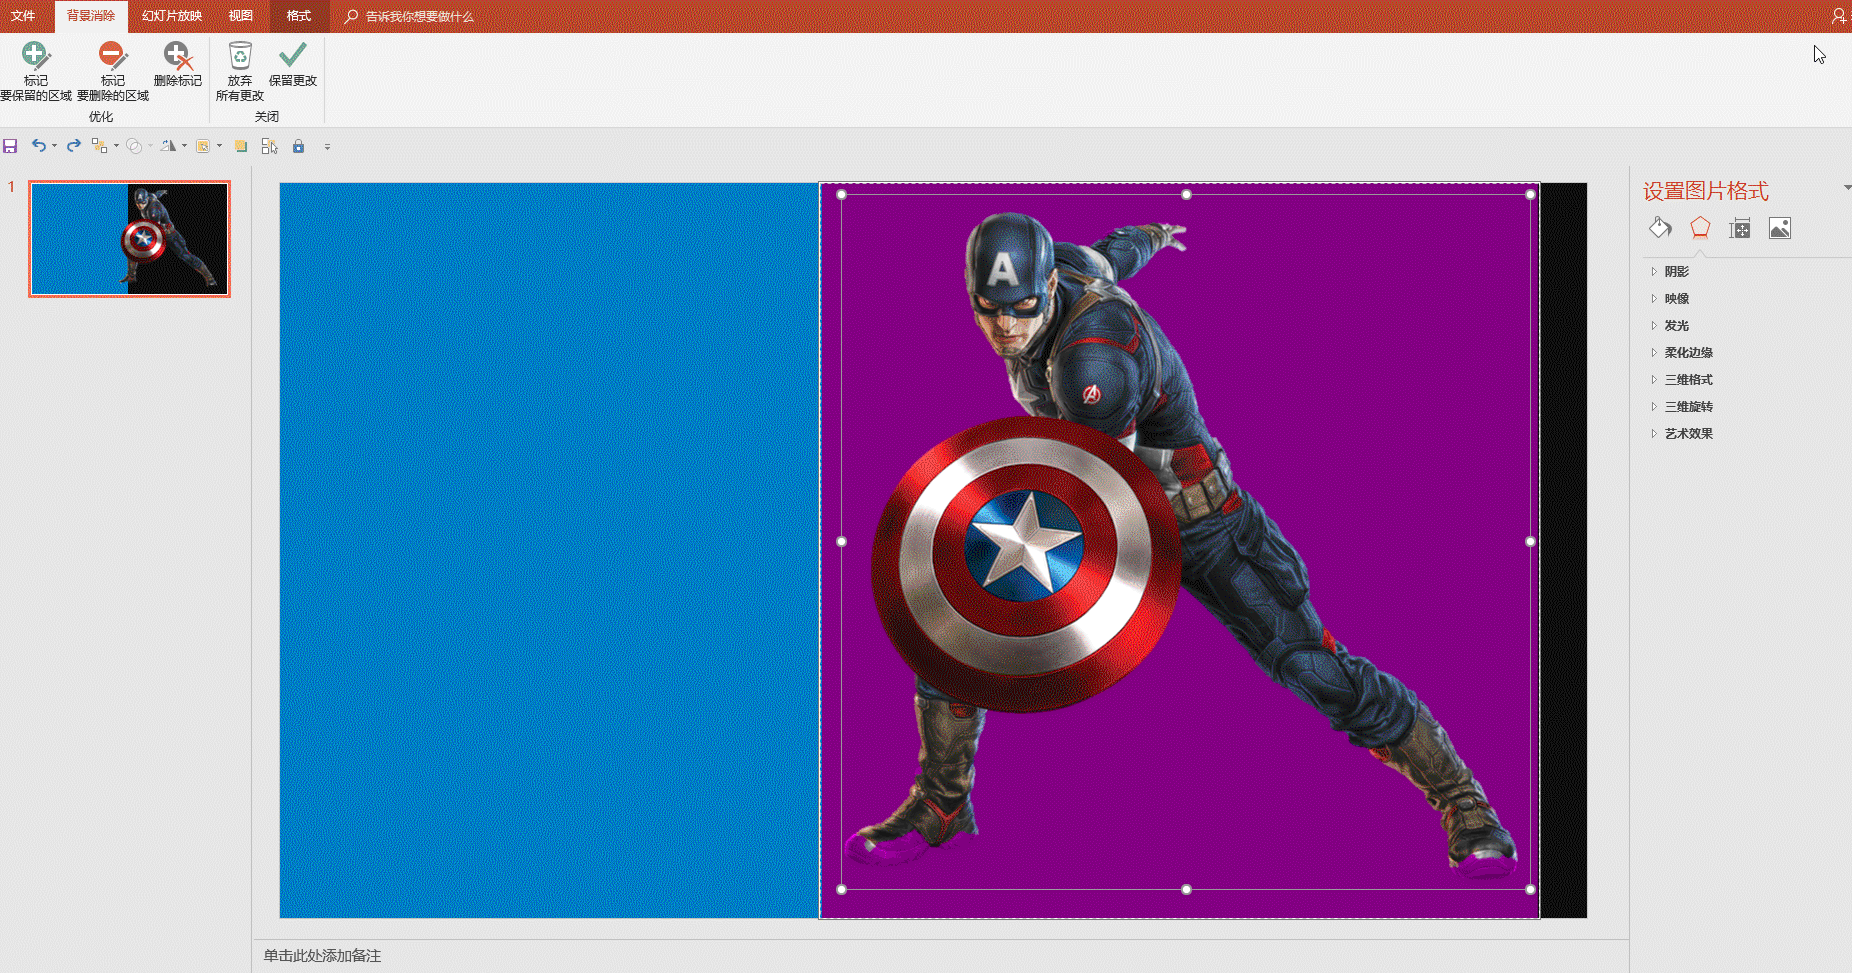Select slide 1 thumbnail in the slide panel
Viewport: 1852px width, 973px height.
point(129,239)
